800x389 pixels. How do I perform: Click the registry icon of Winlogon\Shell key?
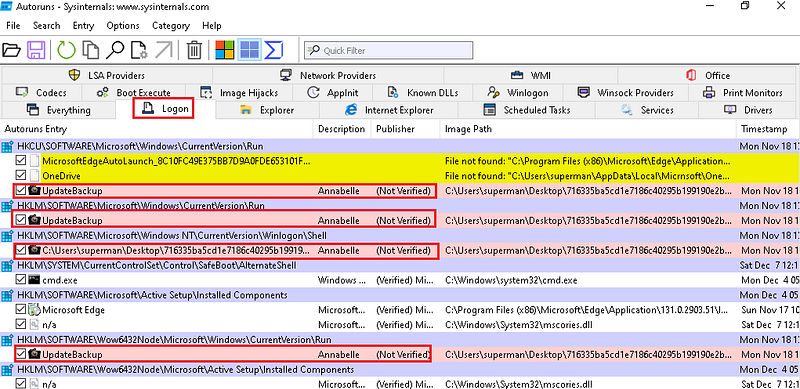pyautogui.click(x=7, y=236)
